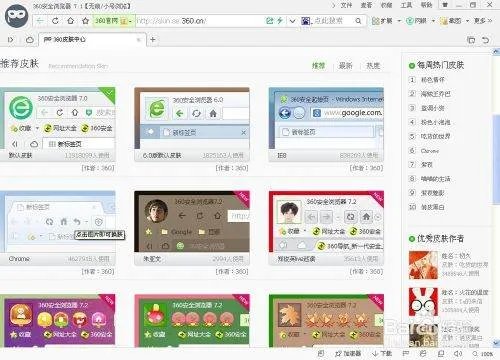The image size is (500, 360).
Task: Click the skin shirt icon in title bar
Action: pyautogui.click(x=445, y=5)
